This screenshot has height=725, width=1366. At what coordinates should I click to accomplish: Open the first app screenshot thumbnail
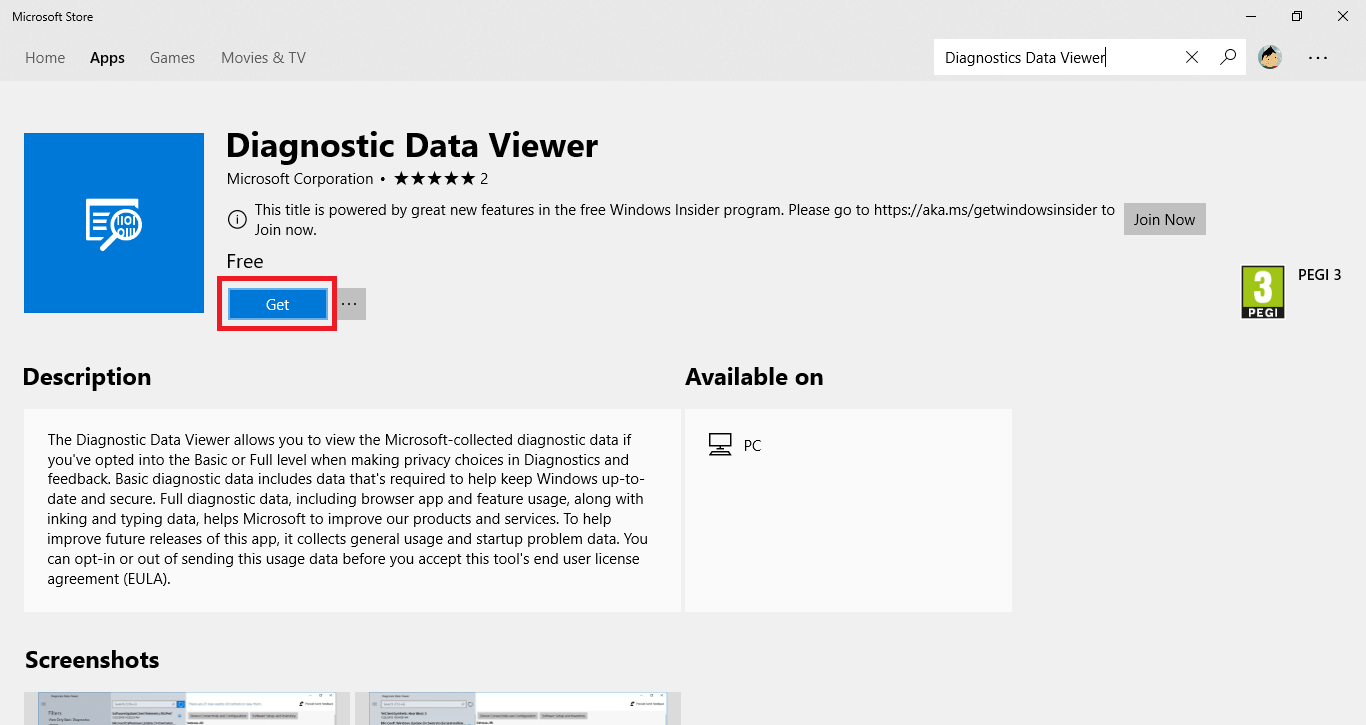pos(187,708)
